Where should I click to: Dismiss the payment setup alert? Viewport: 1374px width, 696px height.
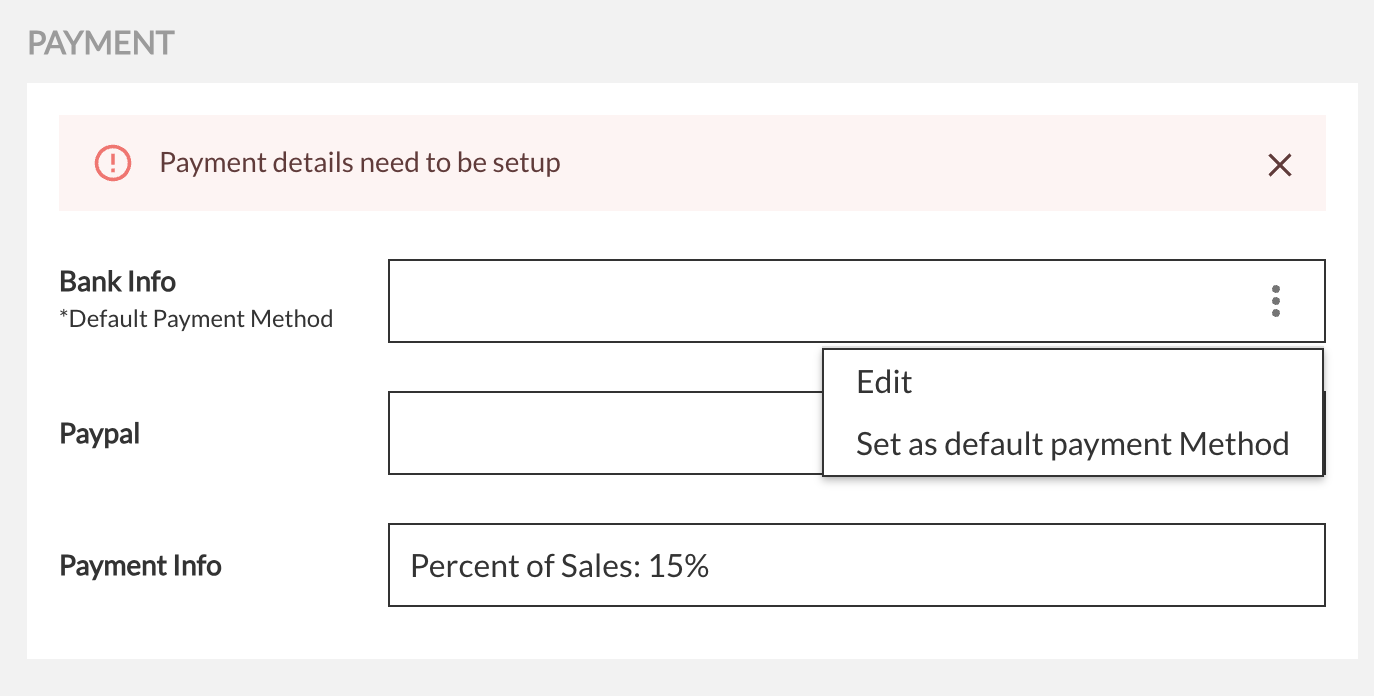[x=1279, y=165]
